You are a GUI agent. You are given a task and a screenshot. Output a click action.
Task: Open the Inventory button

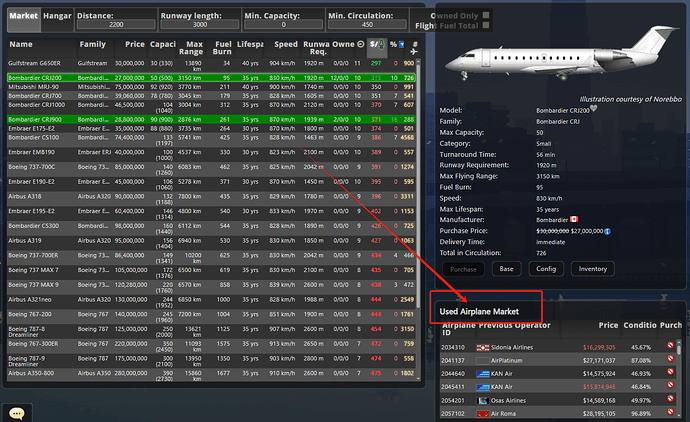coord(592,269)
